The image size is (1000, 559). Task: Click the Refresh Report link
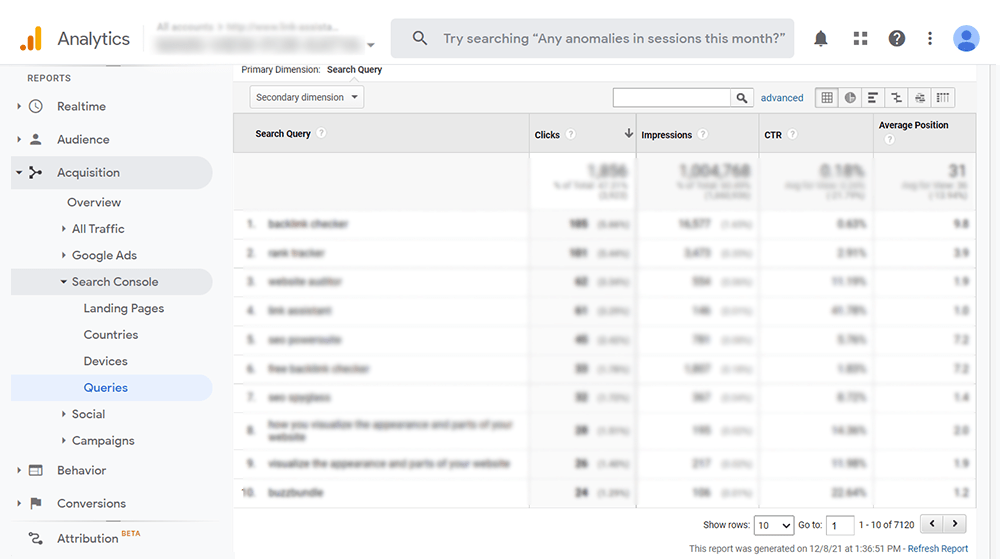point(937,549)
